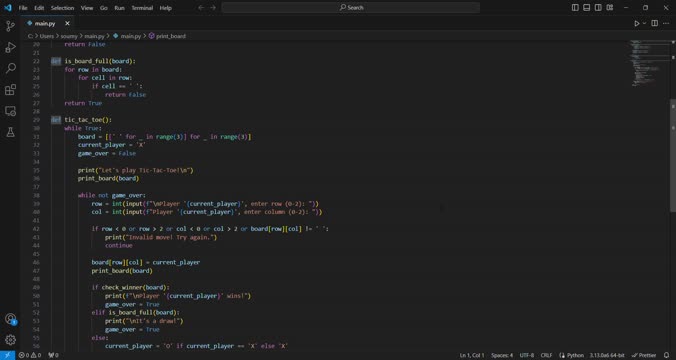
Task: Open the Manage gear menu
Action: pyautogui.click(x=10, y=340)
